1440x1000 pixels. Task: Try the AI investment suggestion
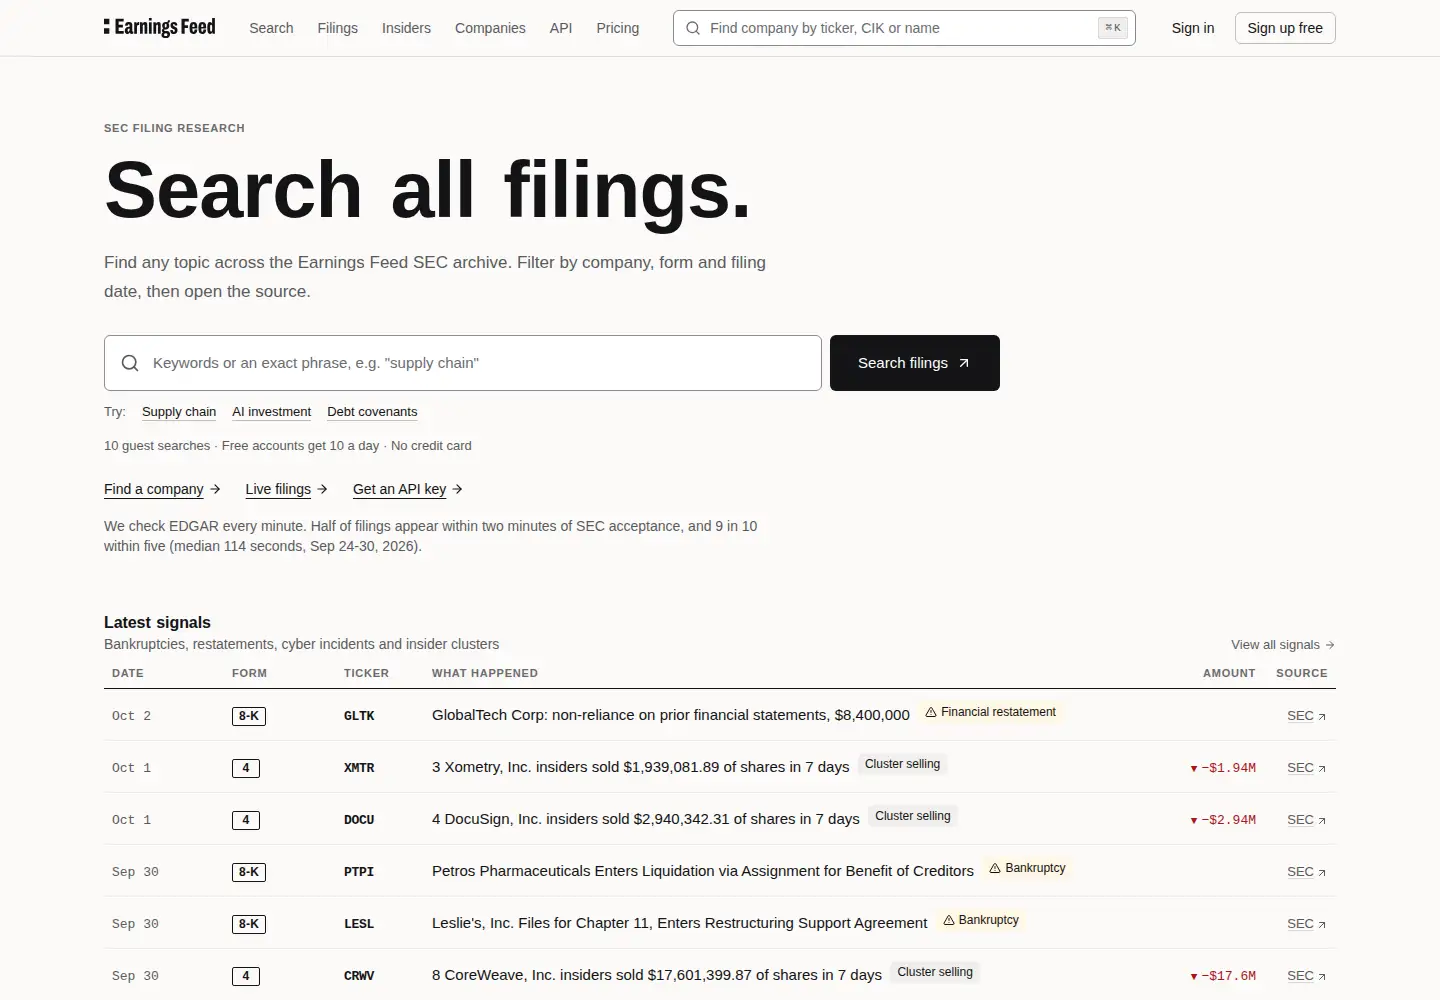[x=271, y=412]
